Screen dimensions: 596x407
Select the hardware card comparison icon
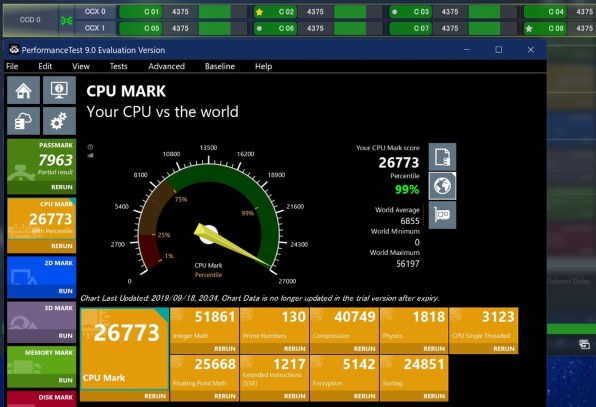[x=442, y=215]
